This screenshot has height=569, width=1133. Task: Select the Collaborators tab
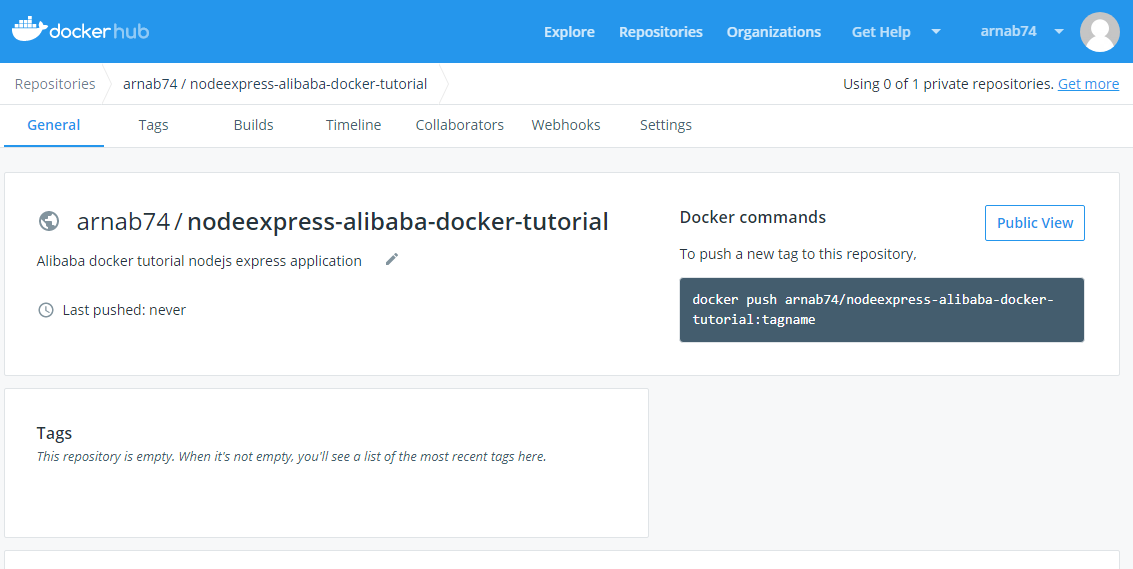point(459,125)
